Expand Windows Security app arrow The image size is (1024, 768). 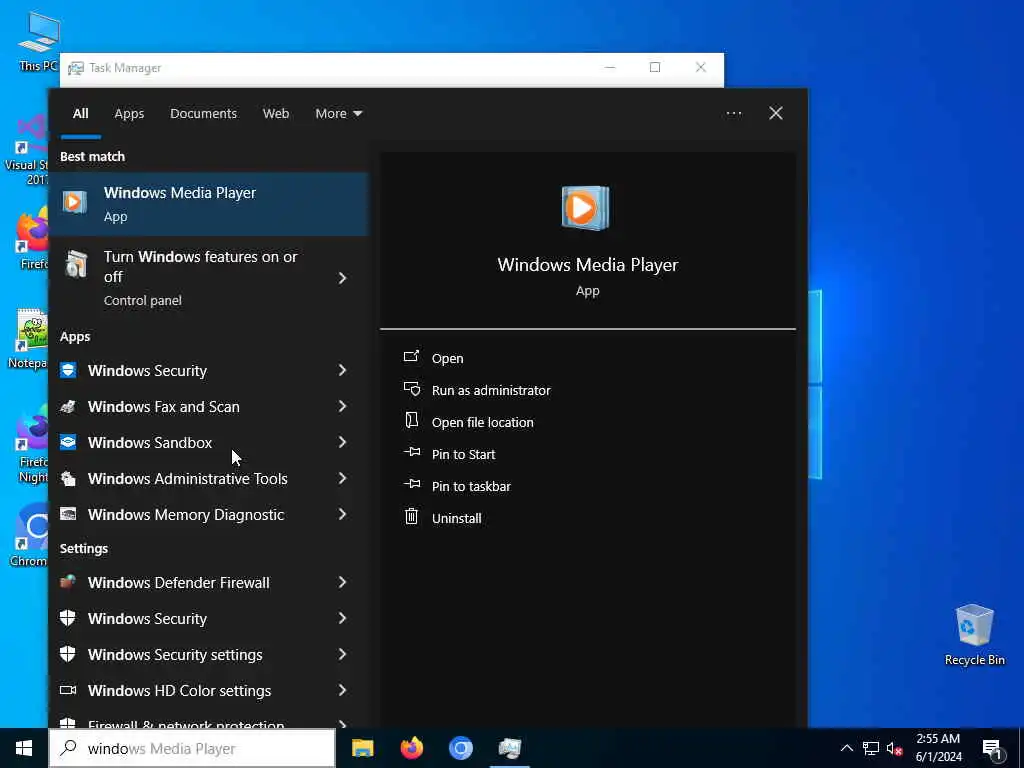[342, 370]
